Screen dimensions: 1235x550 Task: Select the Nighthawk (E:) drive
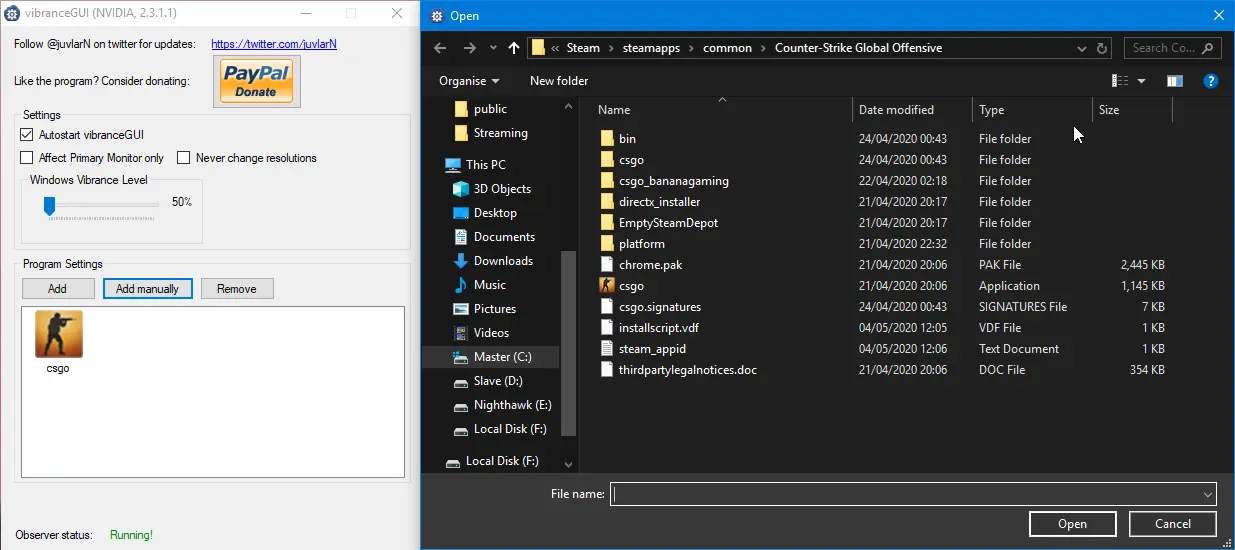tap(512, 405)
